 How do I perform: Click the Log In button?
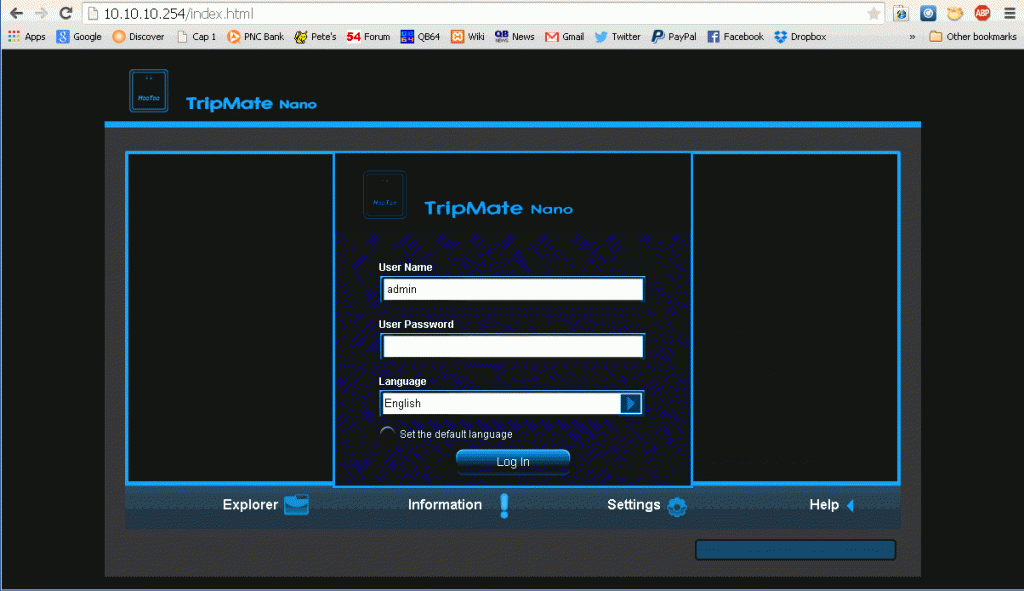point(513,462)
